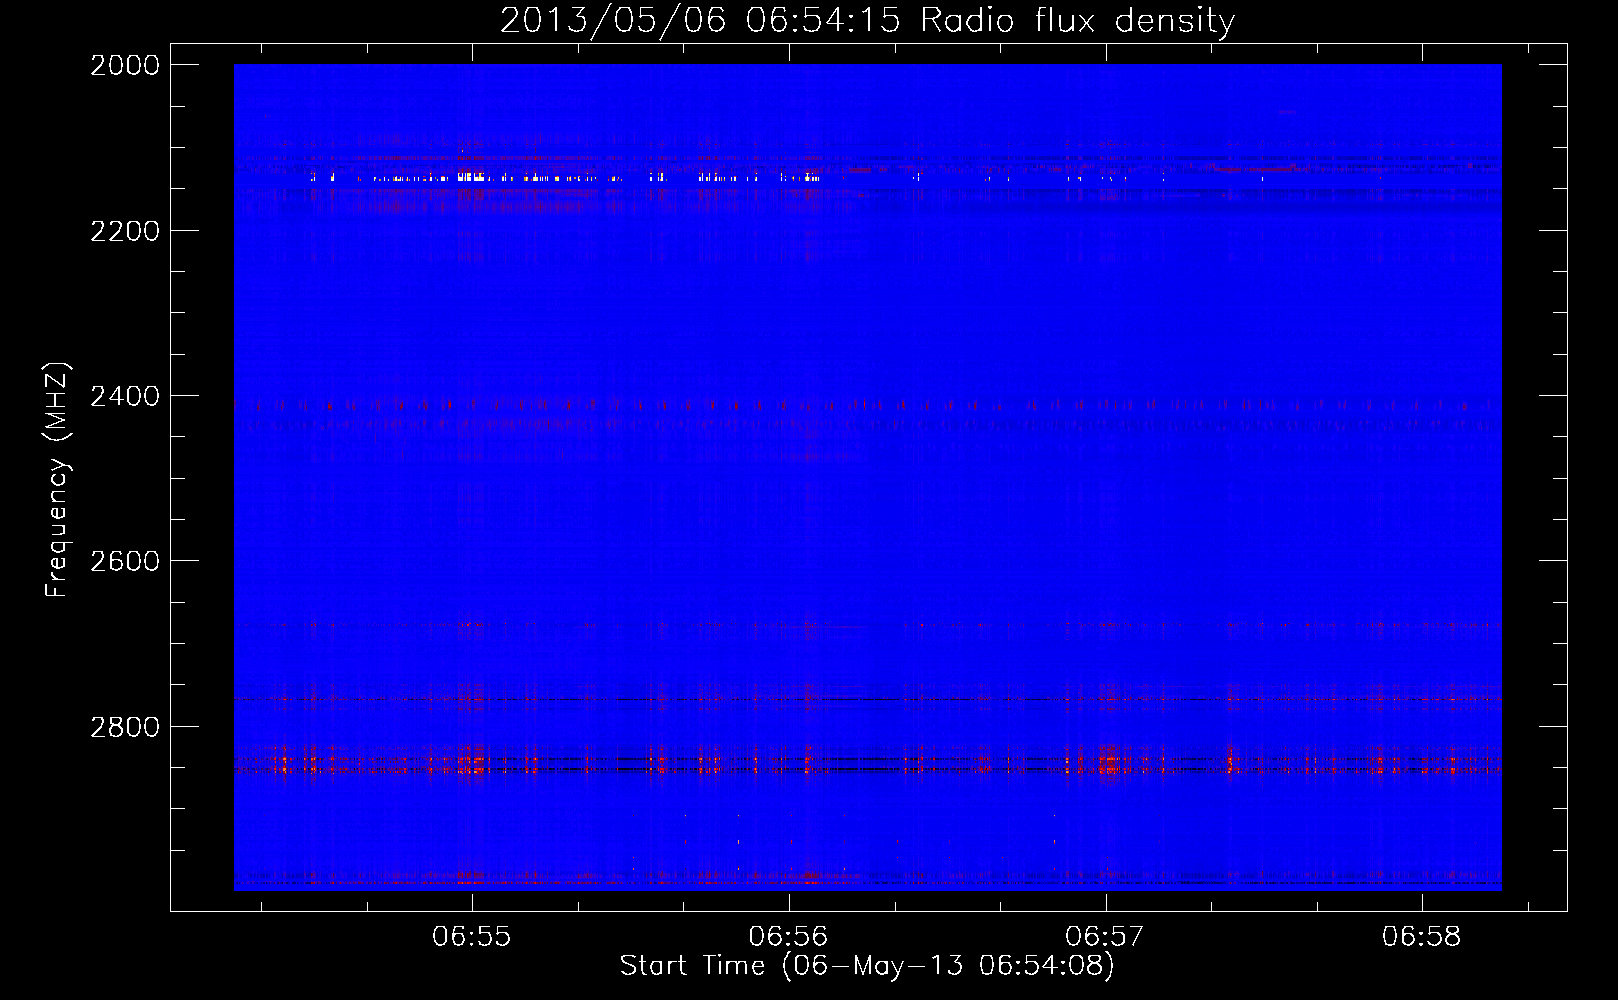The image size is (1618, 1000).
Task: Click the 06:58 time tick label
Action: coord(1422,936)
